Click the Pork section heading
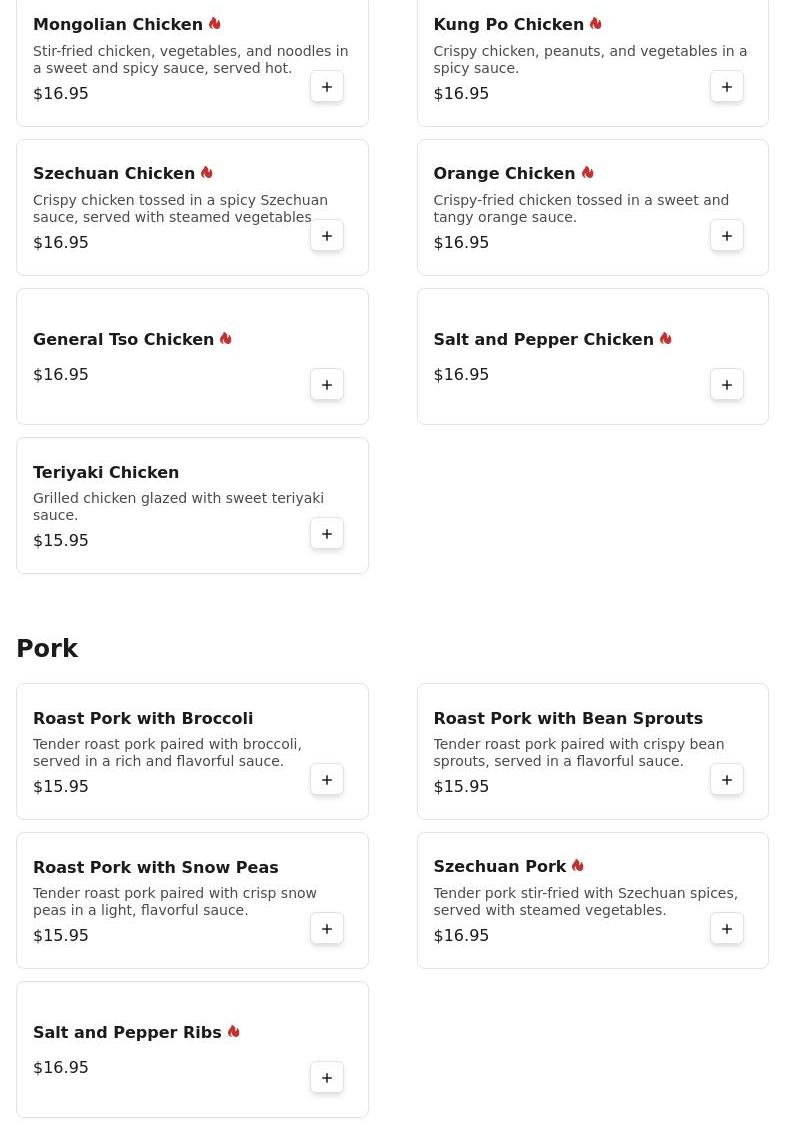This screenshot has width=785, height=1140. [47, 649]
